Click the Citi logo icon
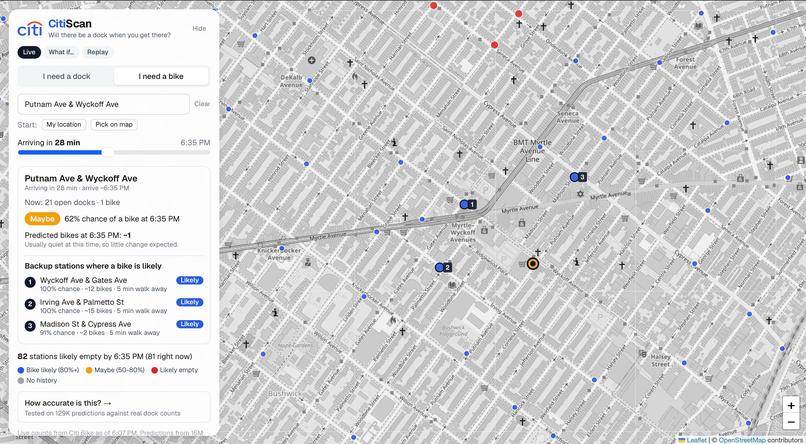This screenshot has width=806, height=444. [x=30, y=29]
